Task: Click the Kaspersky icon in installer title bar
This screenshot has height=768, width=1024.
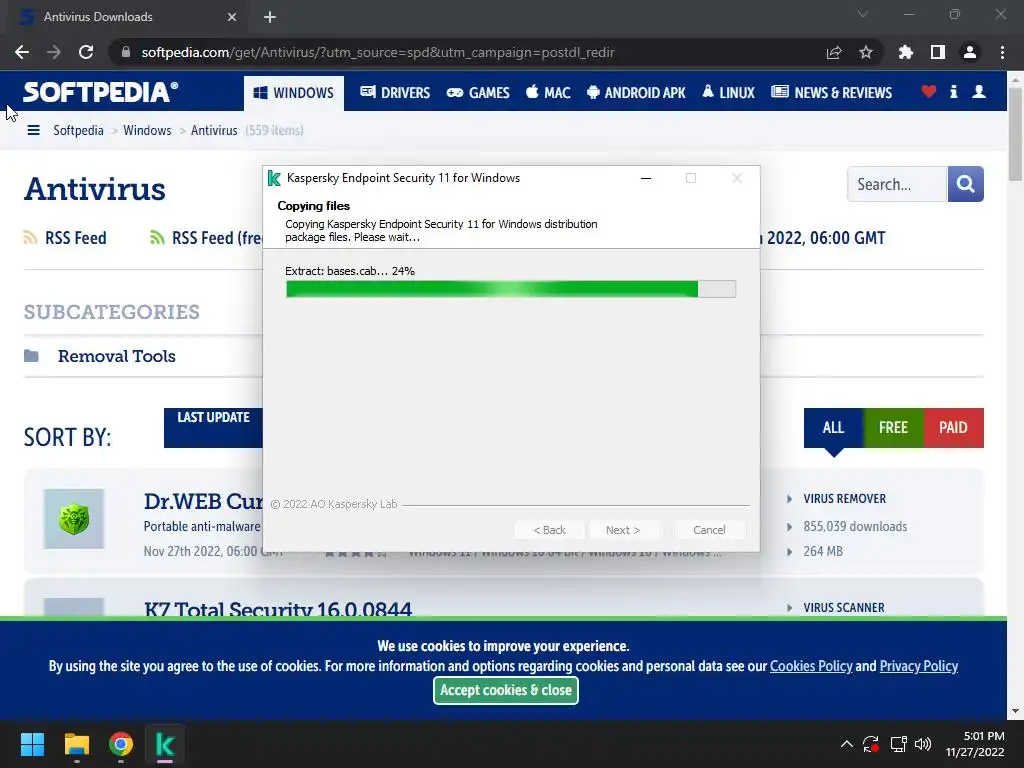Action: 274,178
